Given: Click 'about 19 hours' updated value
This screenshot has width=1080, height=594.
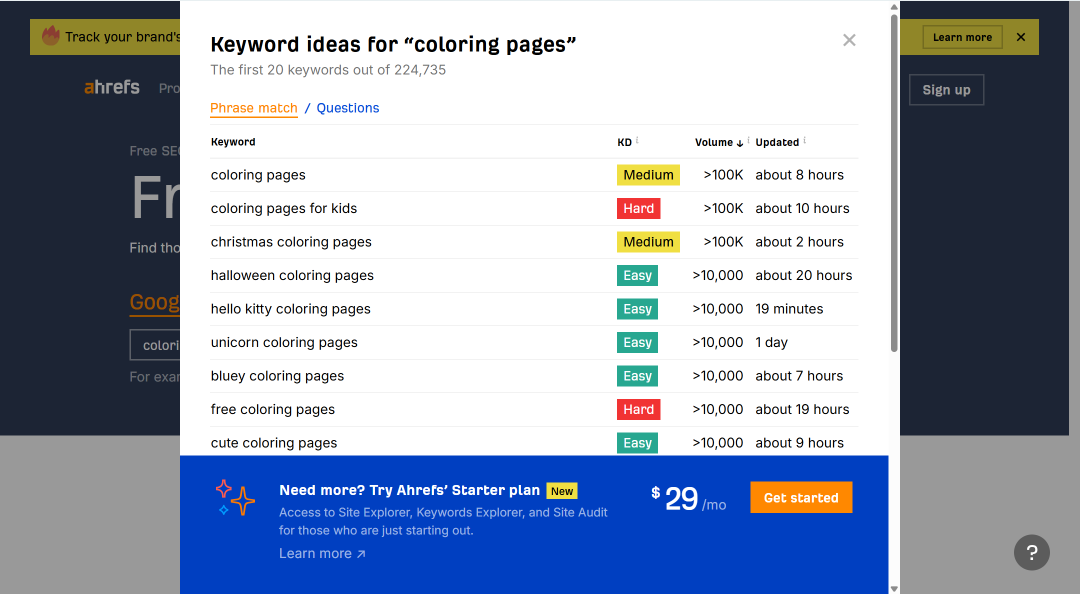Looking at the screenshot, I should click(802, 409).
